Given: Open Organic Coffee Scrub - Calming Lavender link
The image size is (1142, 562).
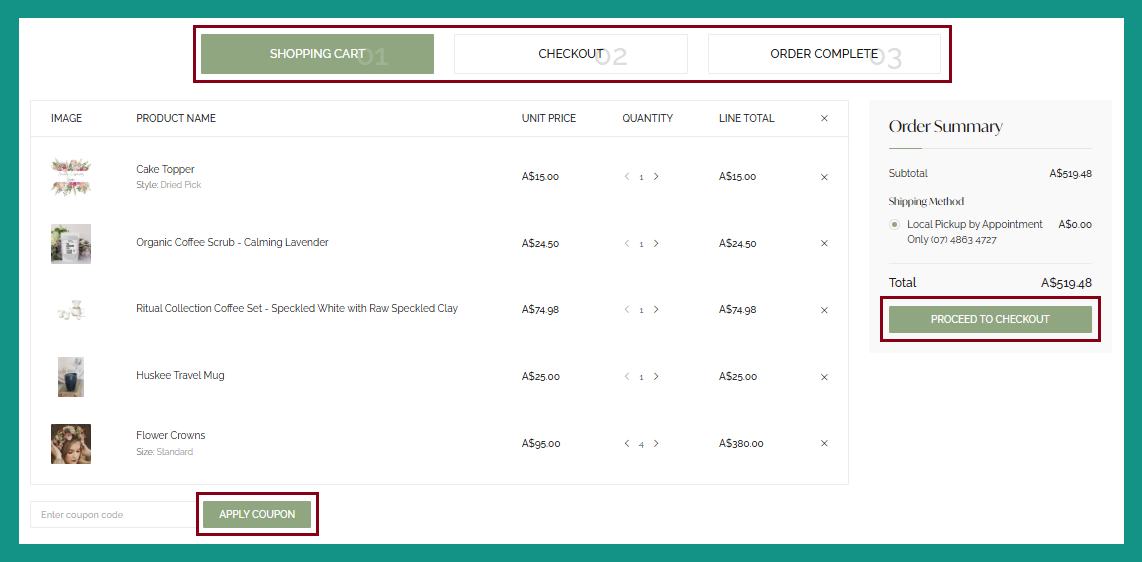Looking at the screenshot, I should pos(232,242).
